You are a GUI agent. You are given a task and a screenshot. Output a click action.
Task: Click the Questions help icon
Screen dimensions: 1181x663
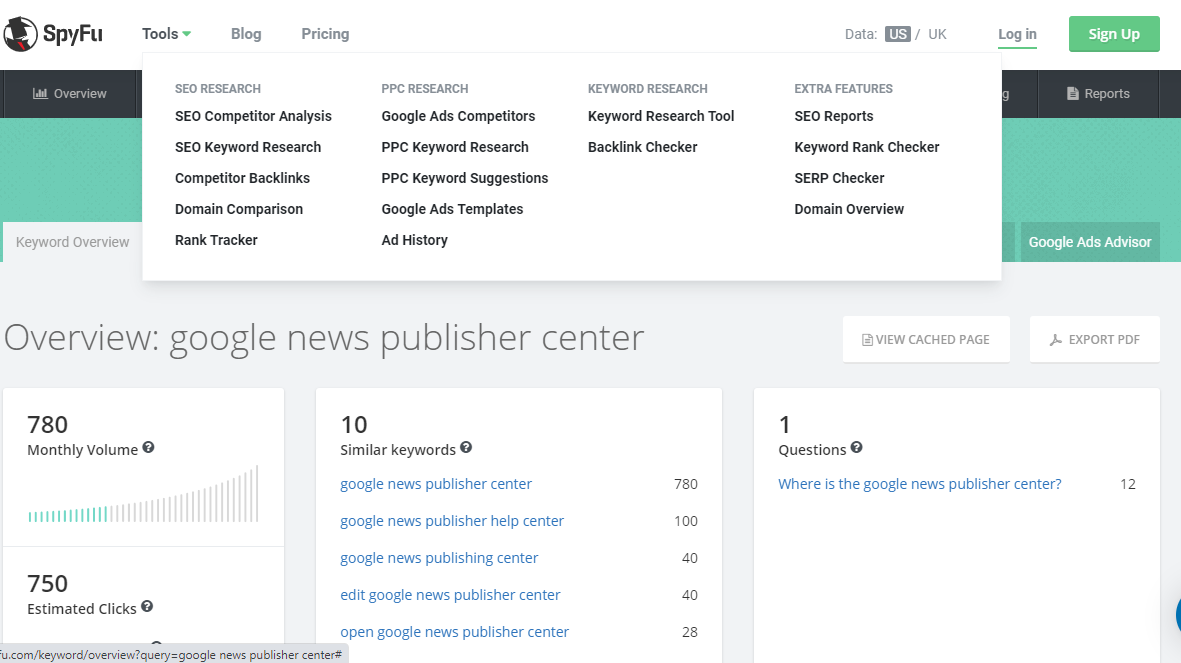[x=856, y=448]
